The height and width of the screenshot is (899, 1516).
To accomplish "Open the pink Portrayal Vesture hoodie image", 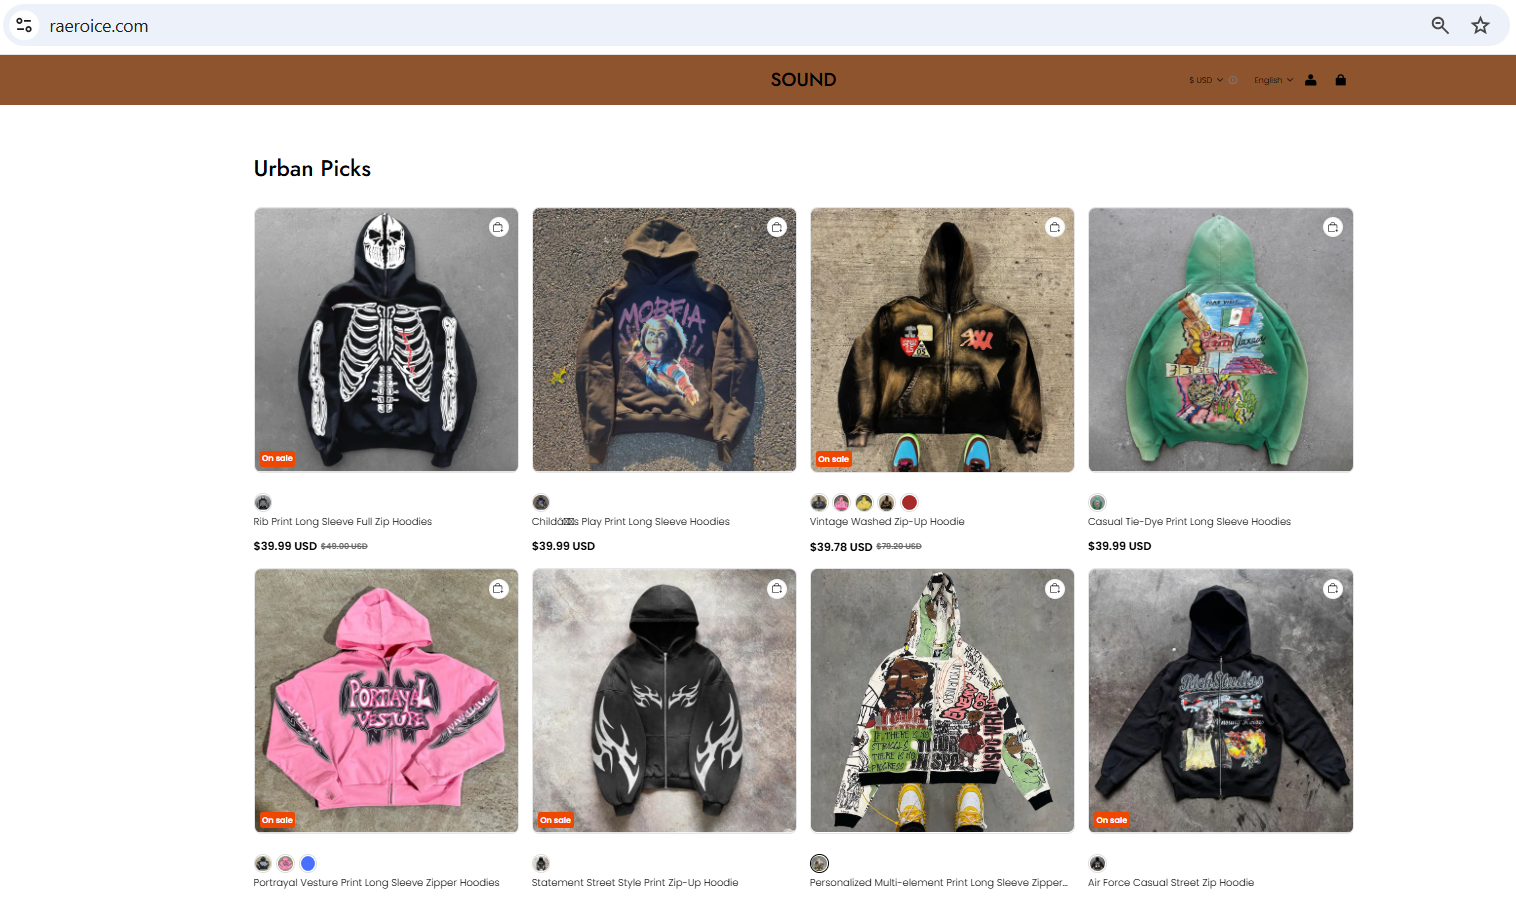I will (386, 701).
